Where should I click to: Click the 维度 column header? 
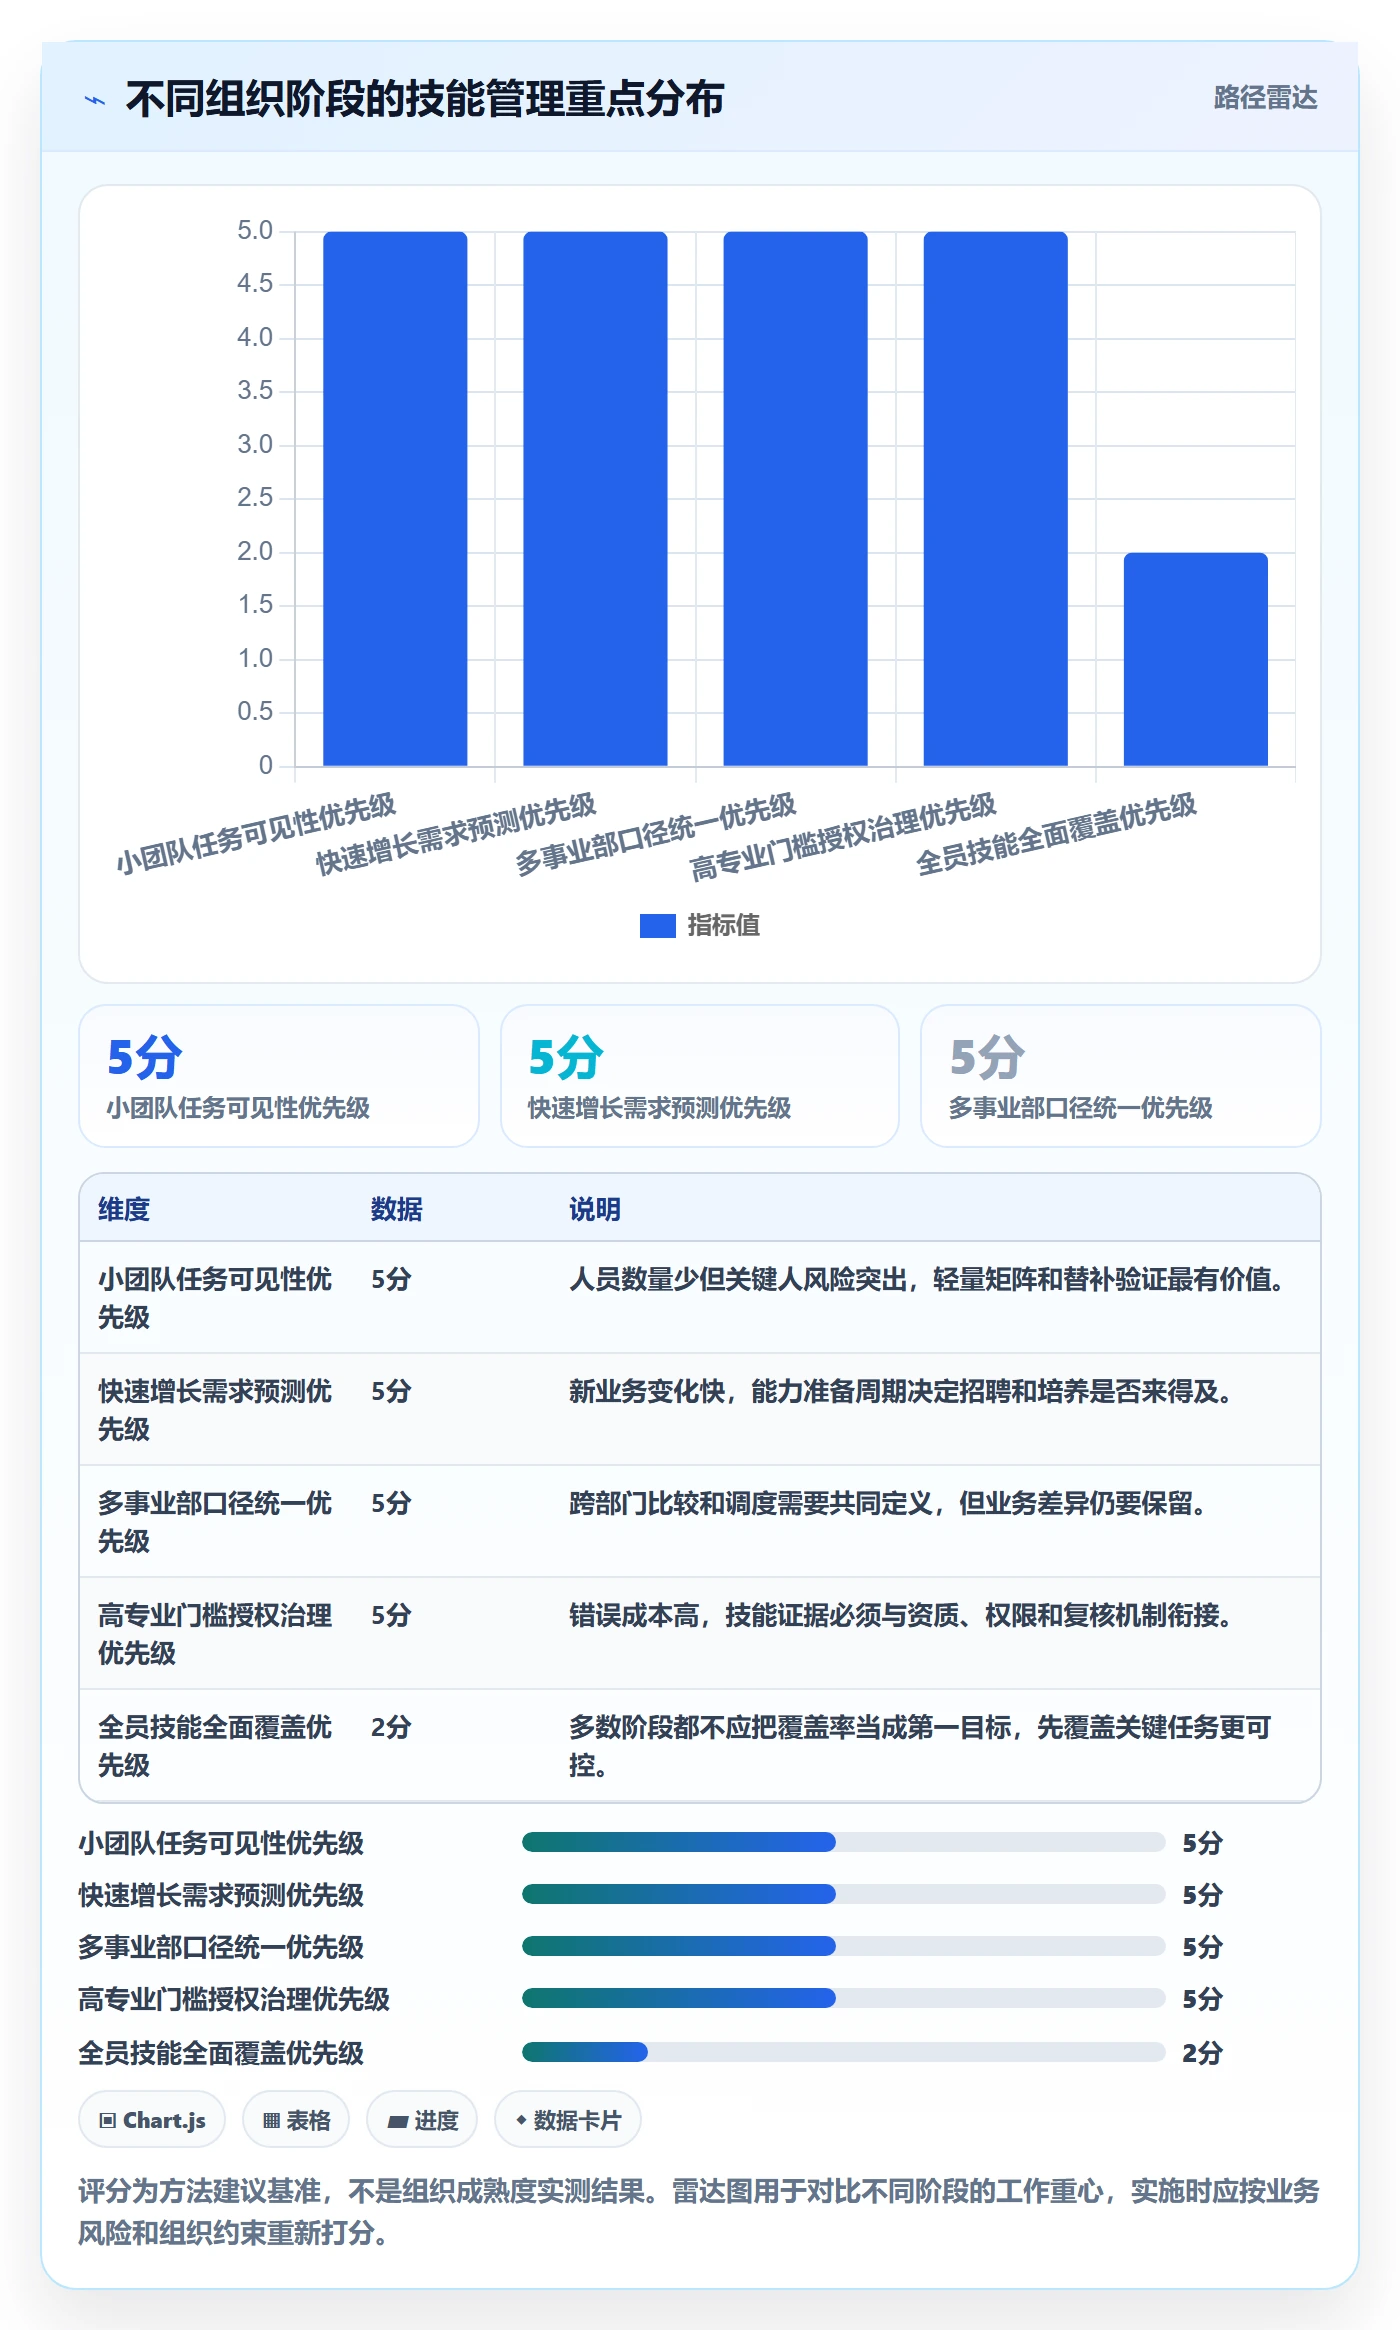coord(124,1209)
